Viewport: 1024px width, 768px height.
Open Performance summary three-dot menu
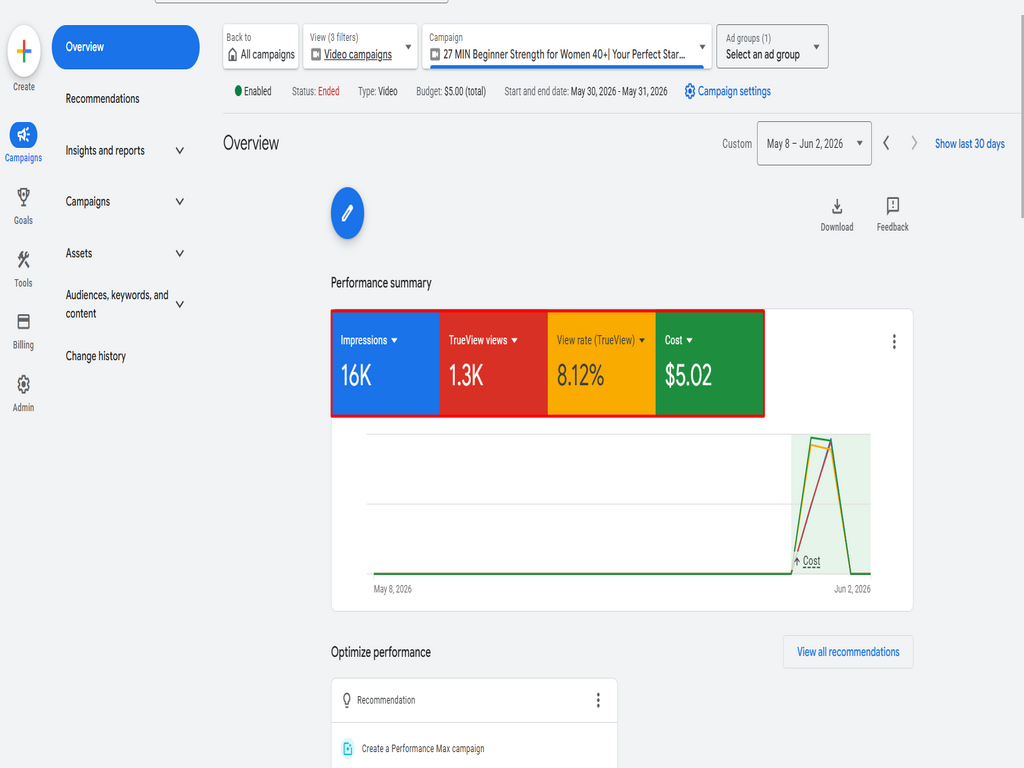pyautogui.click(x=894, y=342)
